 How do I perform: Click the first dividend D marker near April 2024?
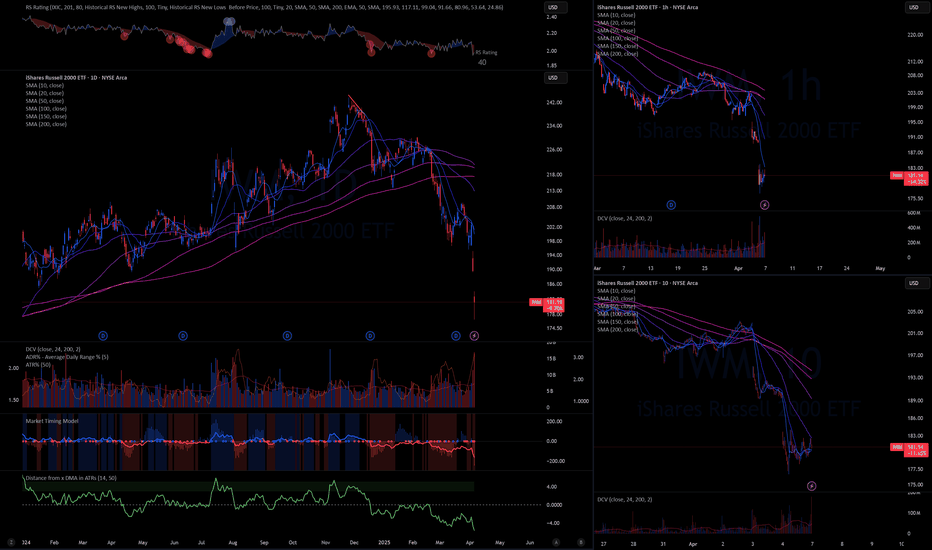(103, 336)
